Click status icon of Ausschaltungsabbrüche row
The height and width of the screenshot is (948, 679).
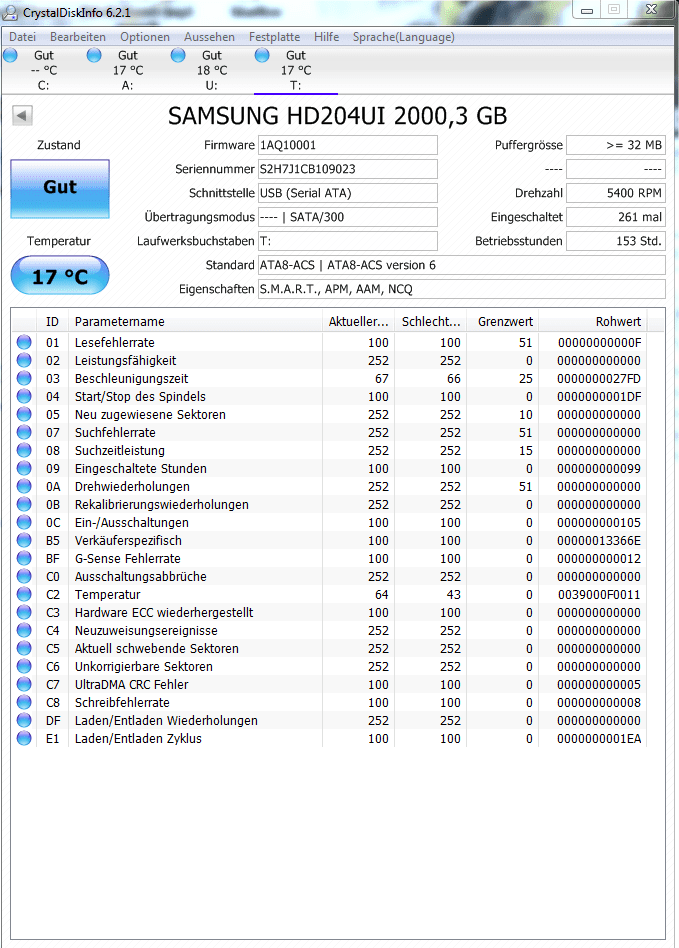tap(24, 576)
